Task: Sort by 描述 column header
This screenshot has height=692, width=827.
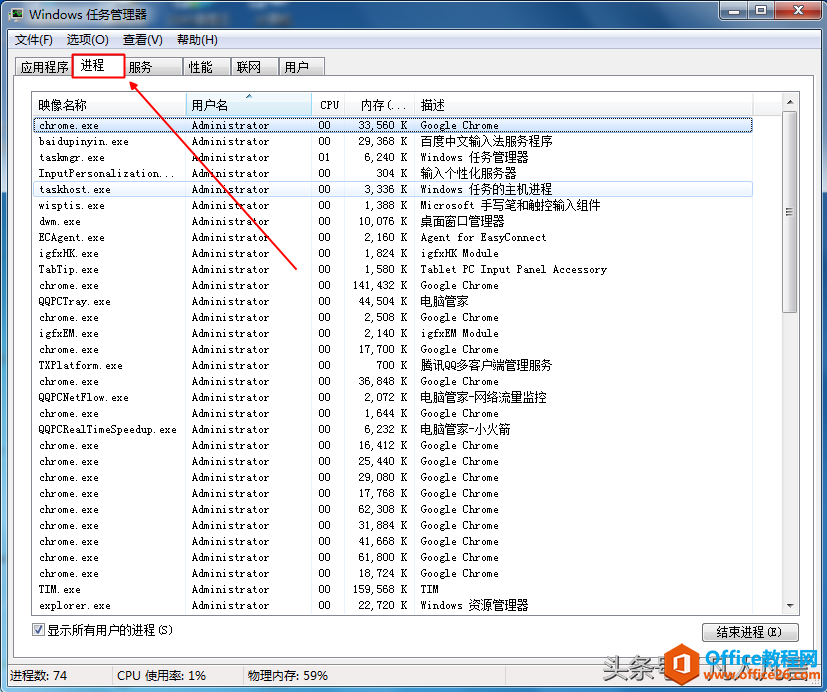Action: click(x=583, y=105)
